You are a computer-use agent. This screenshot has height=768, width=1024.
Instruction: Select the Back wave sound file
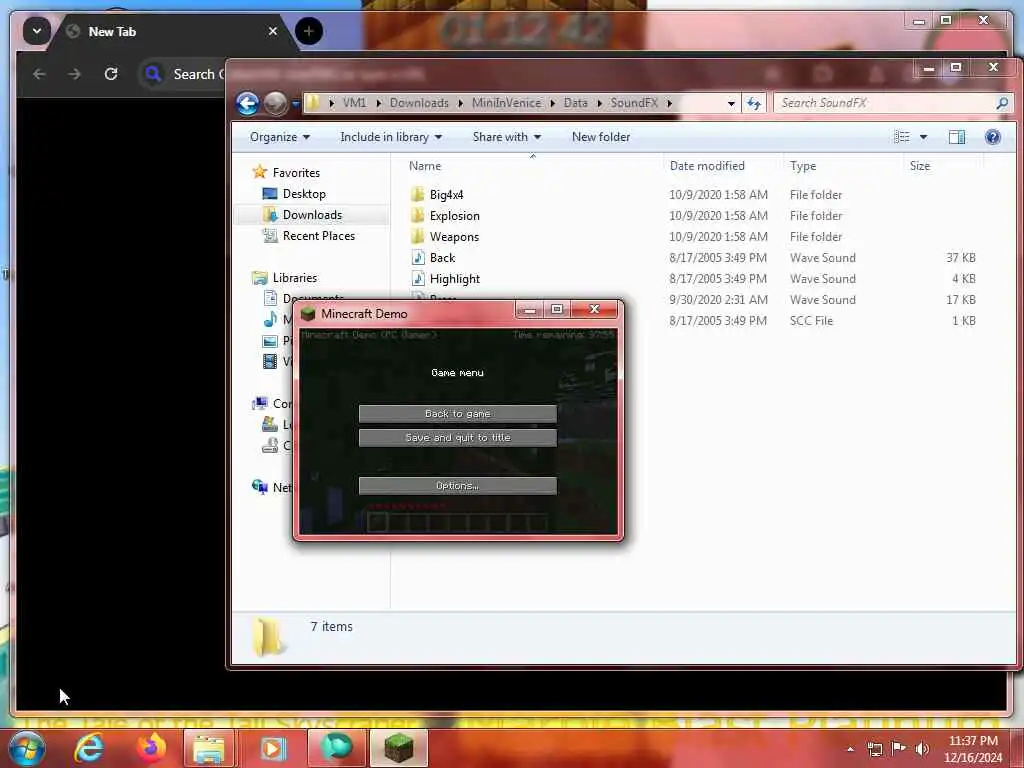(442, 257)
